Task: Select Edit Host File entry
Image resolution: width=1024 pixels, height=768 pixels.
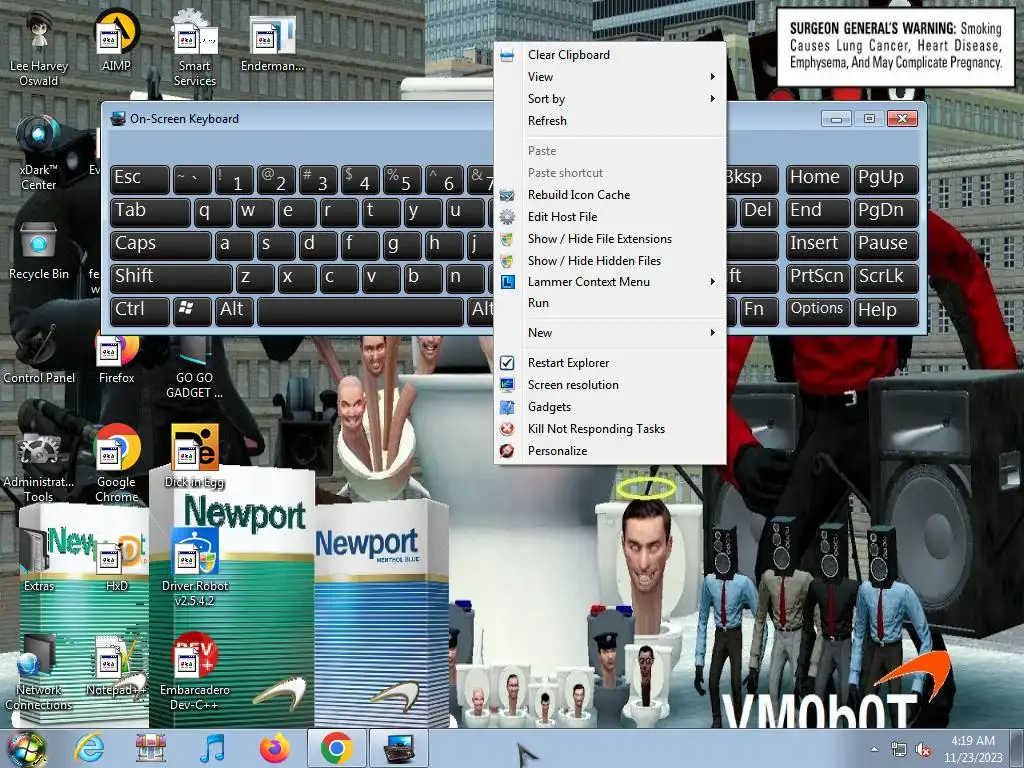Action: pyautogui.click(x=611, y=217)
